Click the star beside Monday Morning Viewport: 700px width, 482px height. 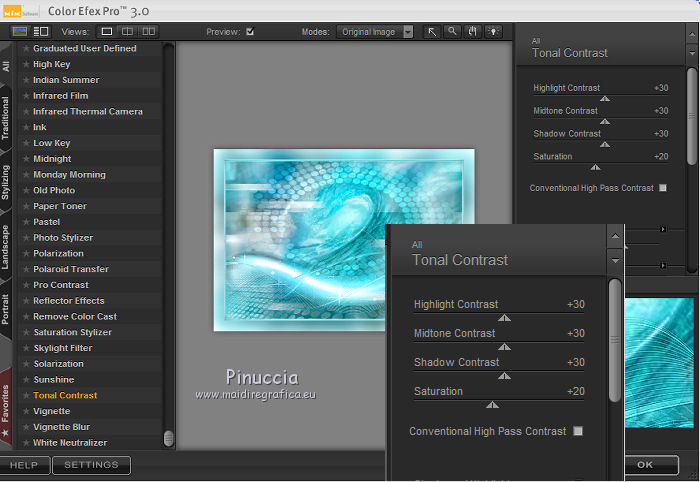coord(26,175)
